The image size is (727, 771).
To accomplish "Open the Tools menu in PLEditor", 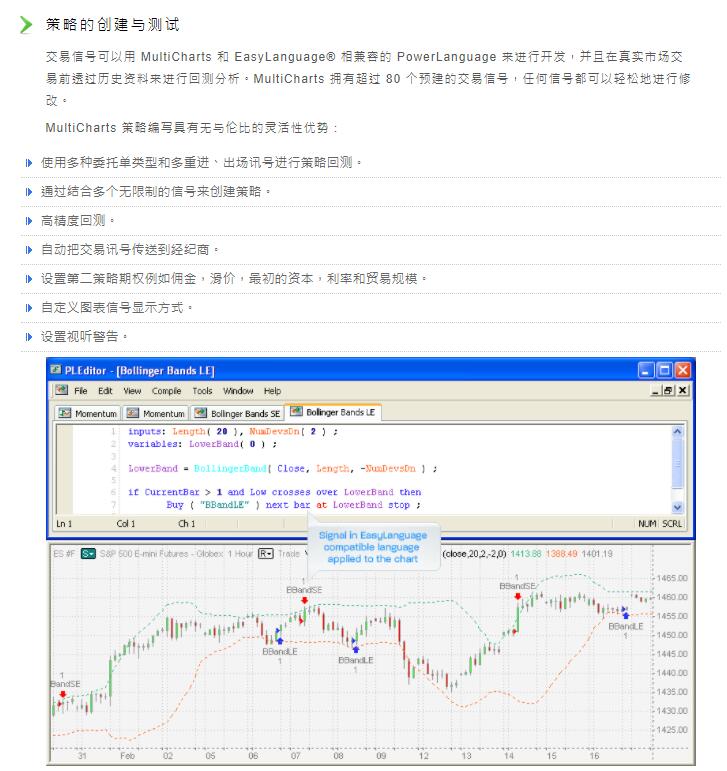I will [202, 391].
